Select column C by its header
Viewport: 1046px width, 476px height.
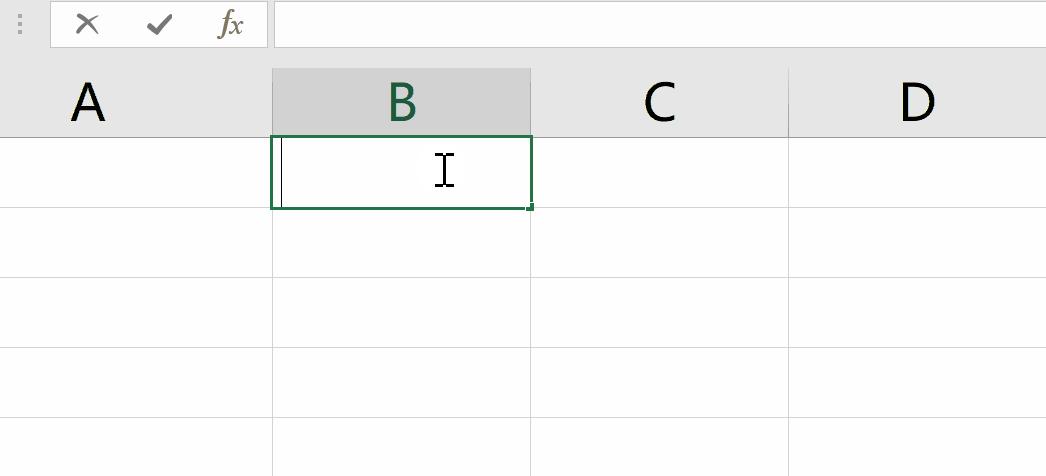pos(659,102)
